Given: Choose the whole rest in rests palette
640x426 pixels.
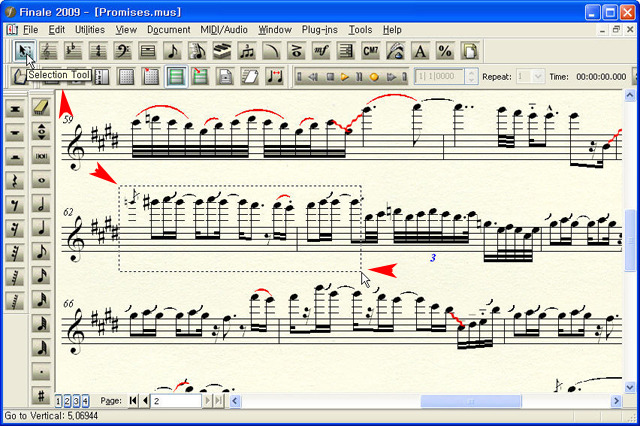Looking at the screenshot, I should [15, 132].
